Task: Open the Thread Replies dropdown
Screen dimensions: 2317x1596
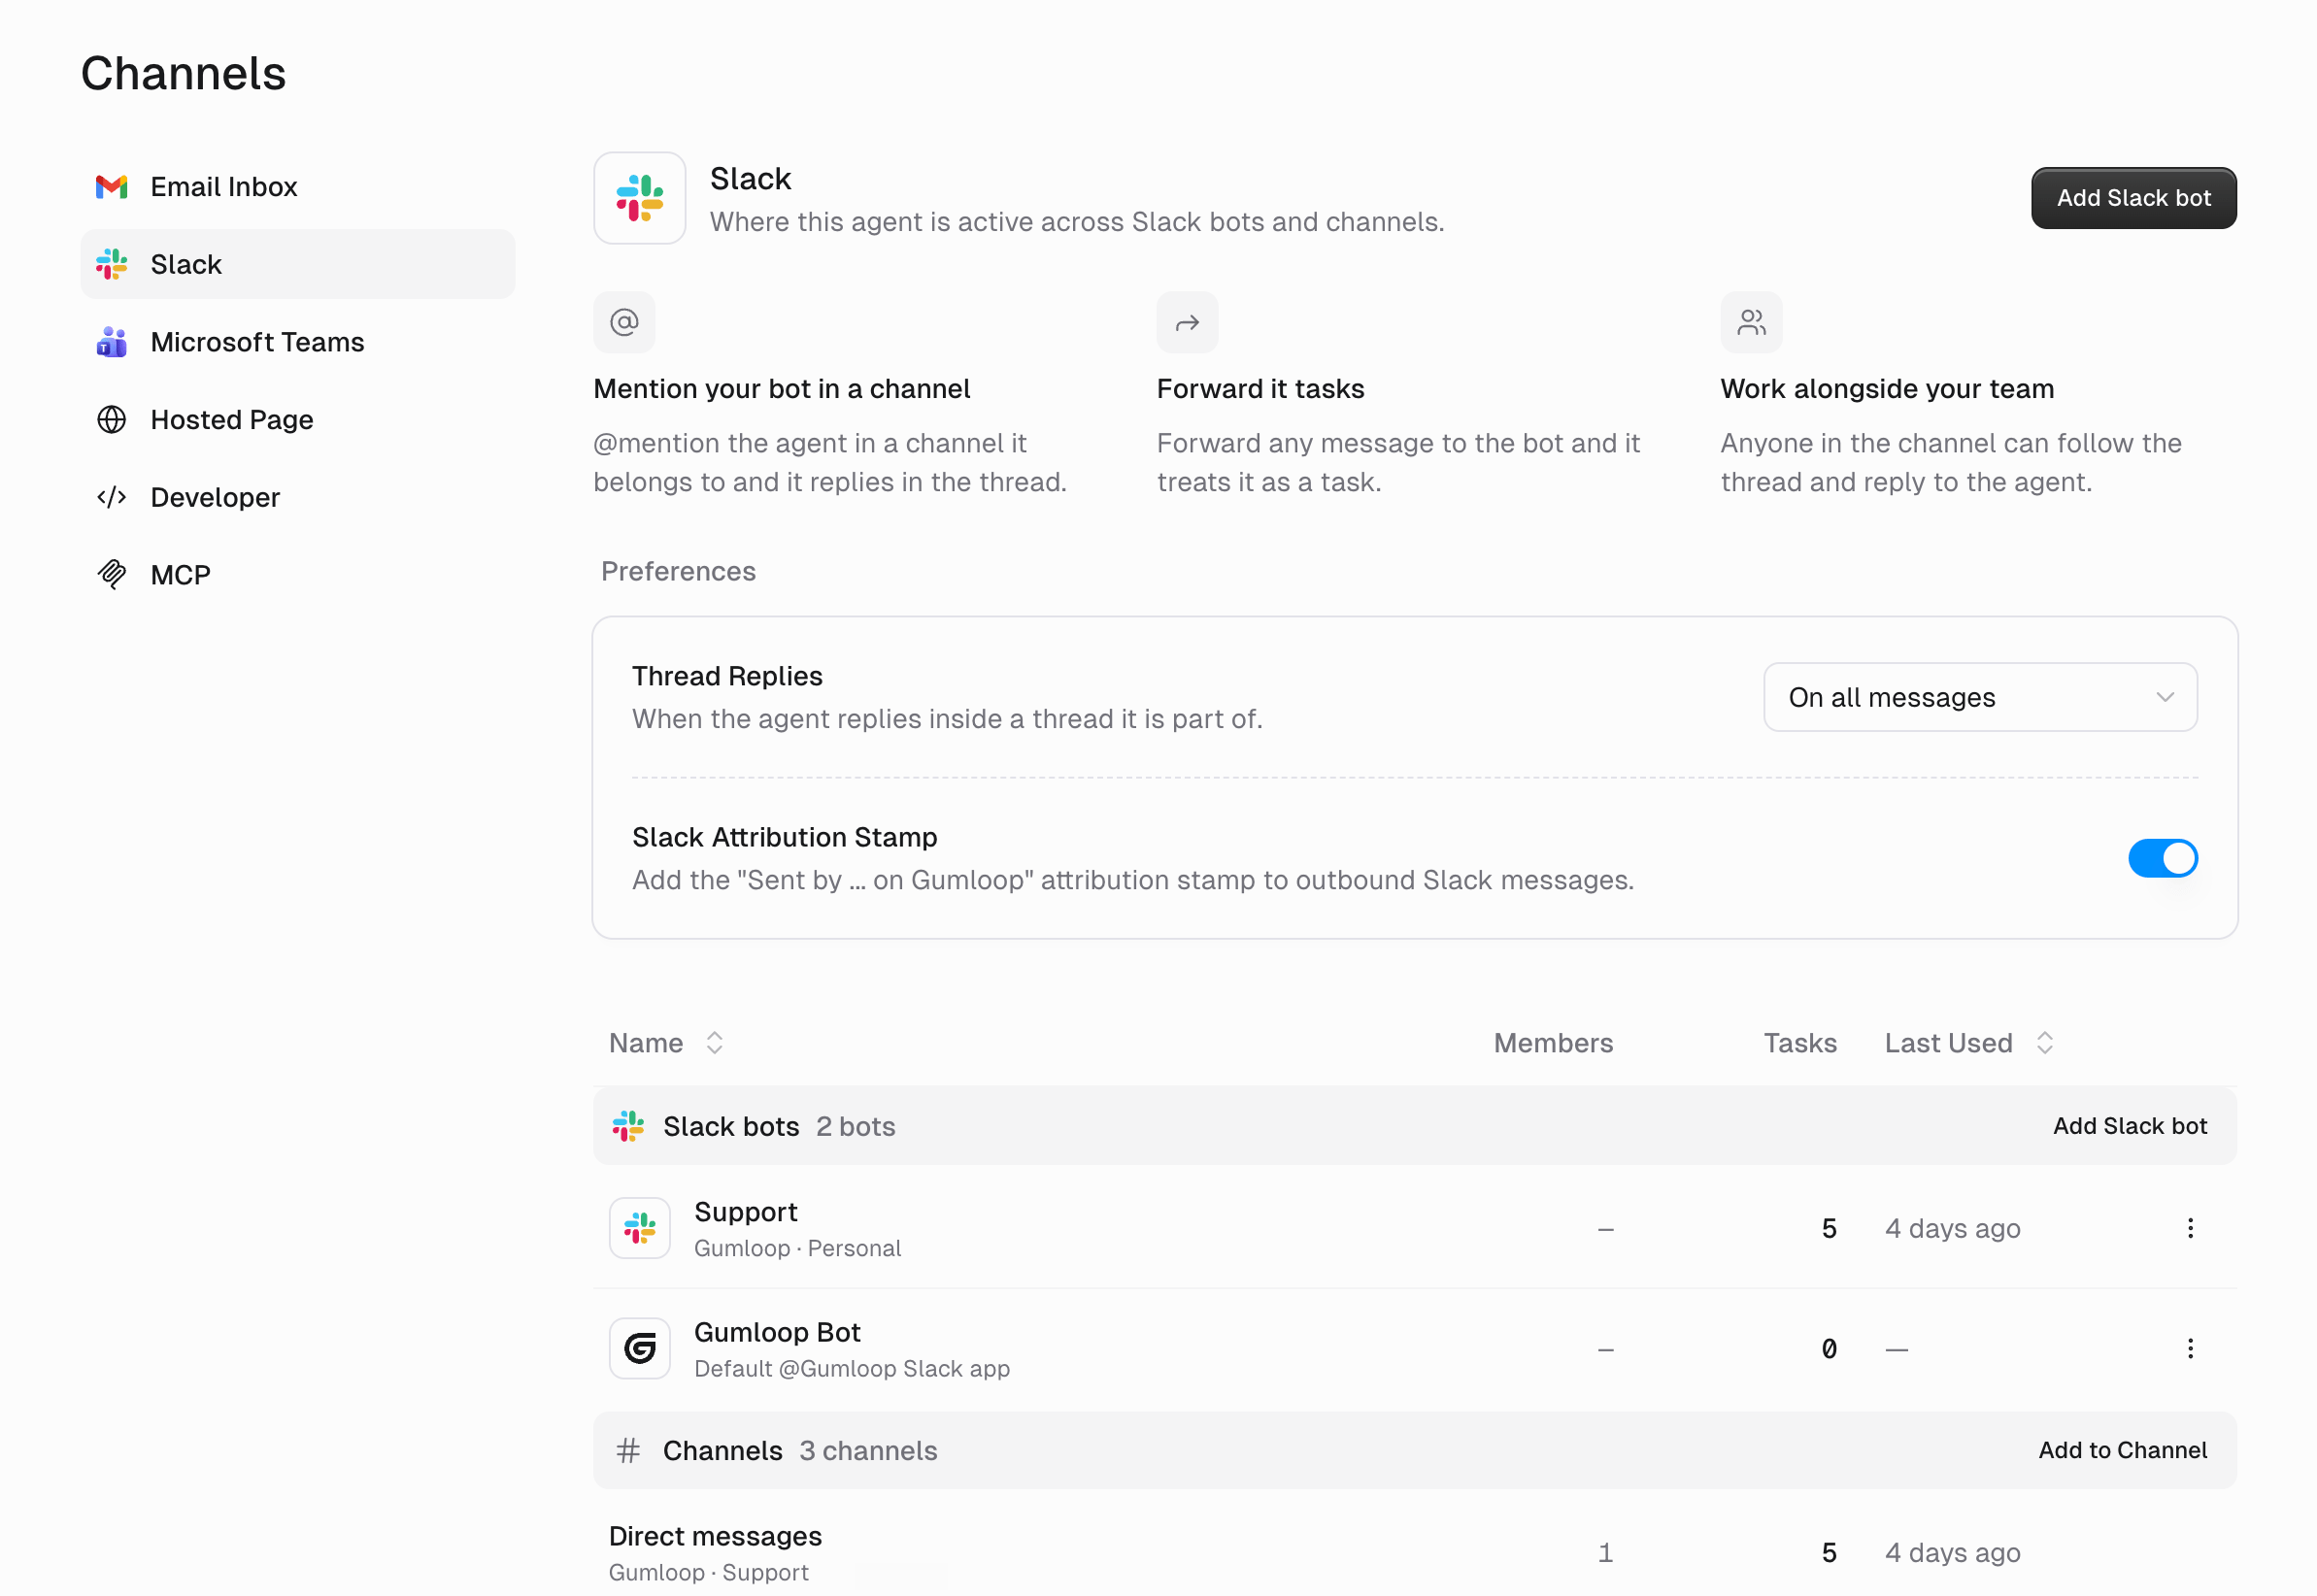Action: (x=1980, y=697)
